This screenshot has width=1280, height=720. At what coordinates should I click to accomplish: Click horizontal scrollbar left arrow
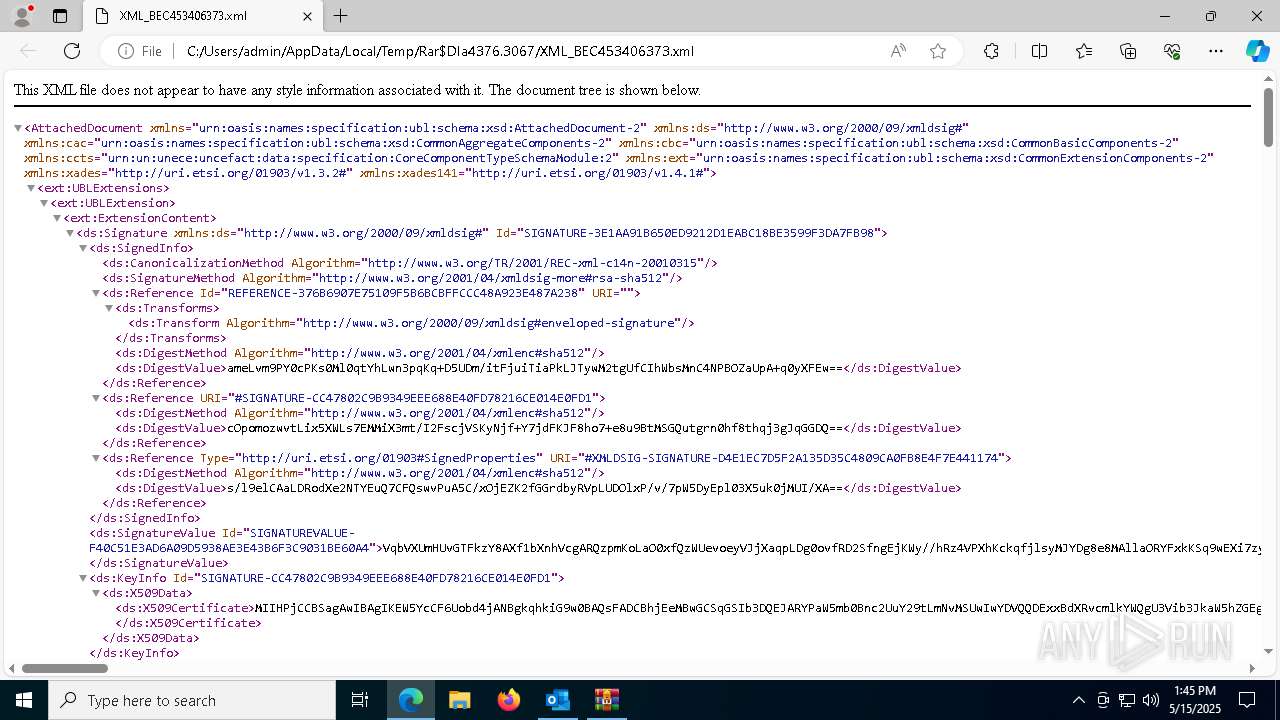pyautogui.click(x=11, y=668)
